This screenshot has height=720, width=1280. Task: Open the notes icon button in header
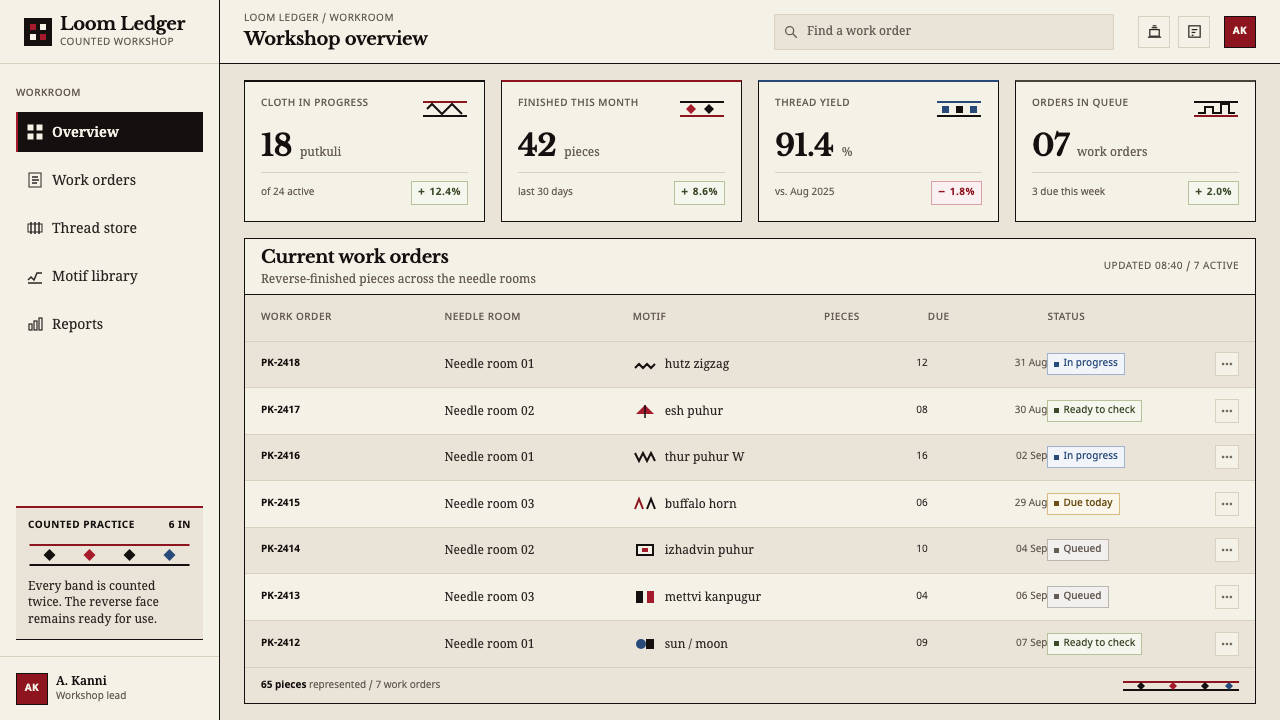click(x=1194, y=32)
